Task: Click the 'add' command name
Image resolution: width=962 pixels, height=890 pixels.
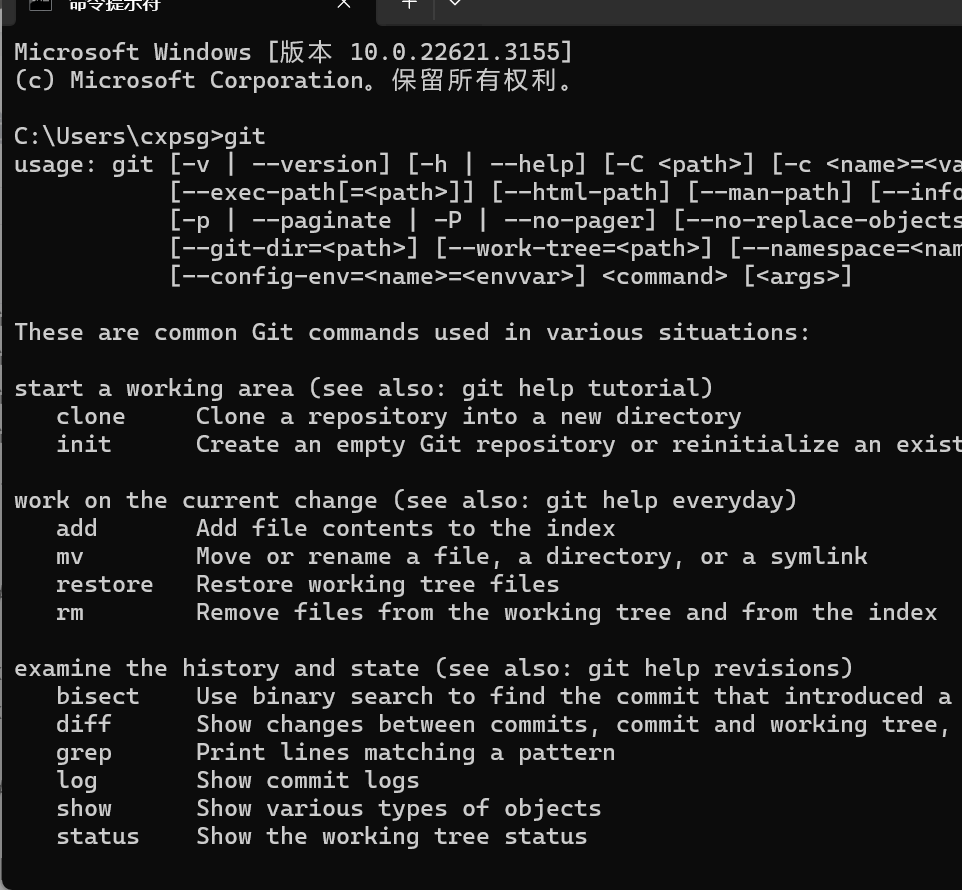Action: point(77,528)
